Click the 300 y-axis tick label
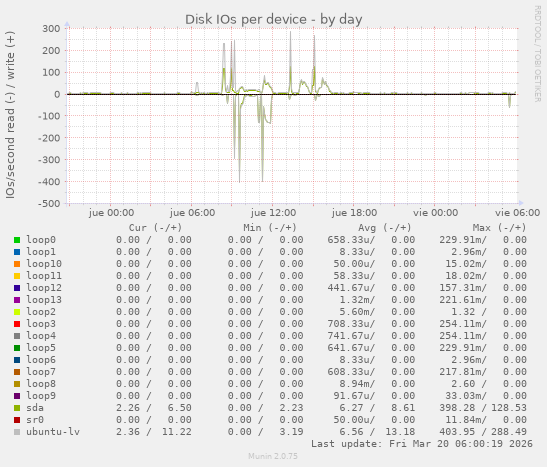This screenshot has height=467, width=547. tap(51, 29)
